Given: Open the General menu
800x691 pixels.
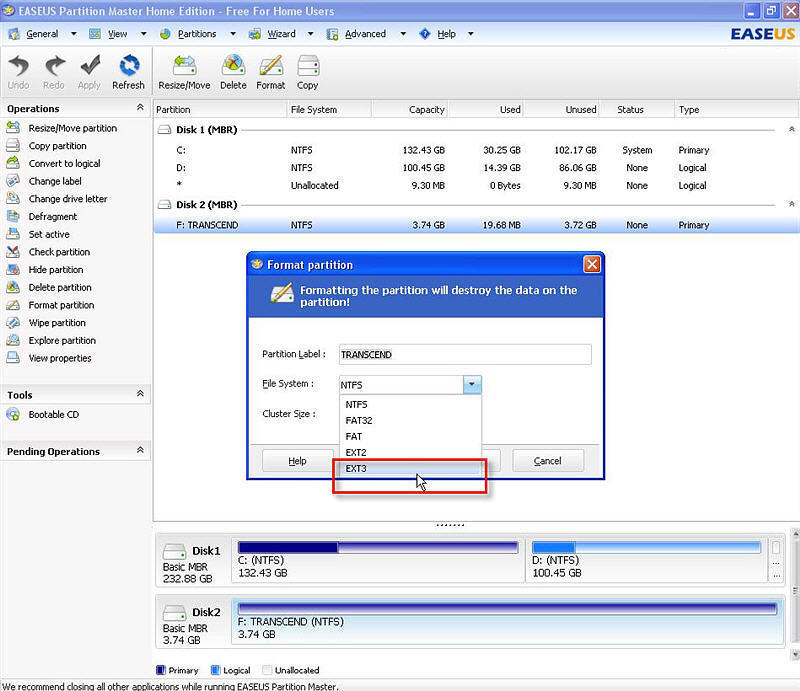Looking at the screenshot, I should point(42,34).
